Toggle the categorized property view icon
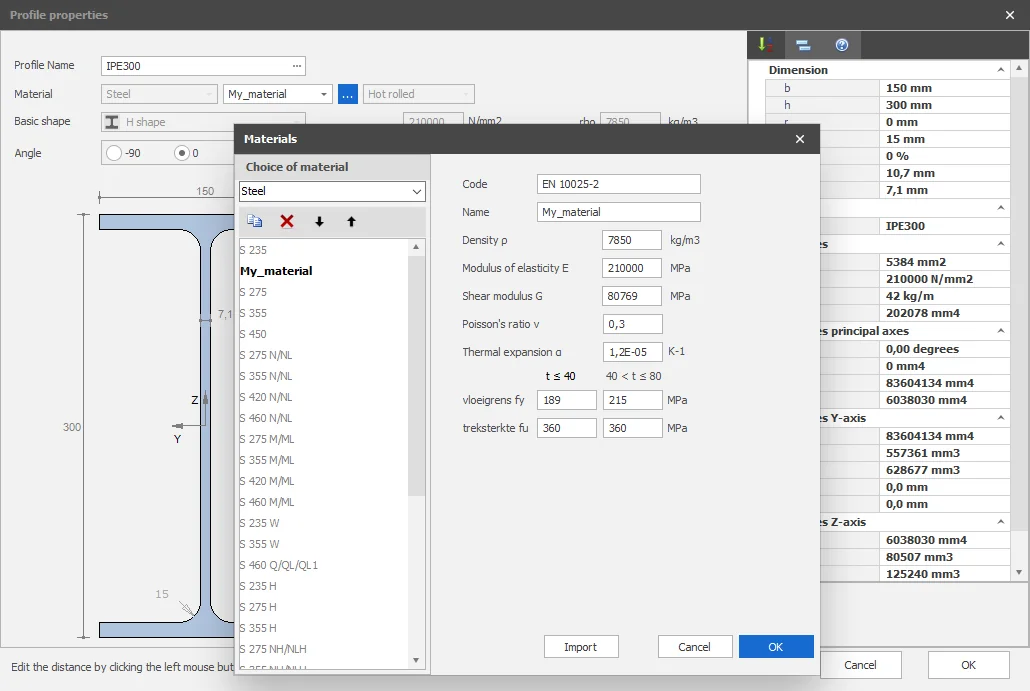This screenshot has height=691, width=1030. (x=803, y=45)
